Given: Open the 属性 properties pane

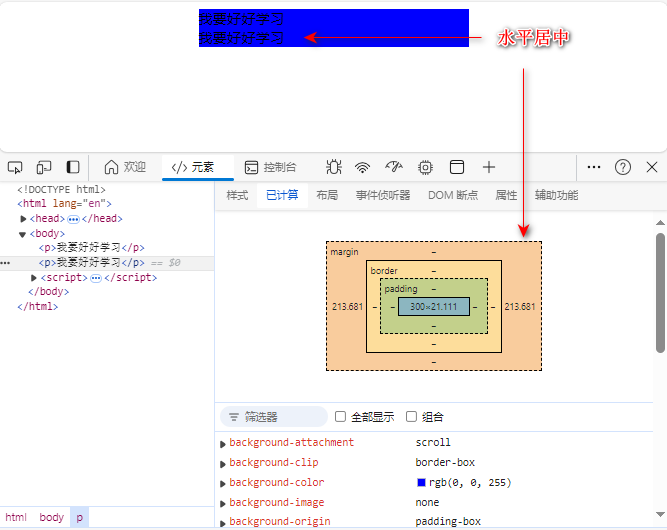Looking at the screenshot, I should (x=506, y=195).
